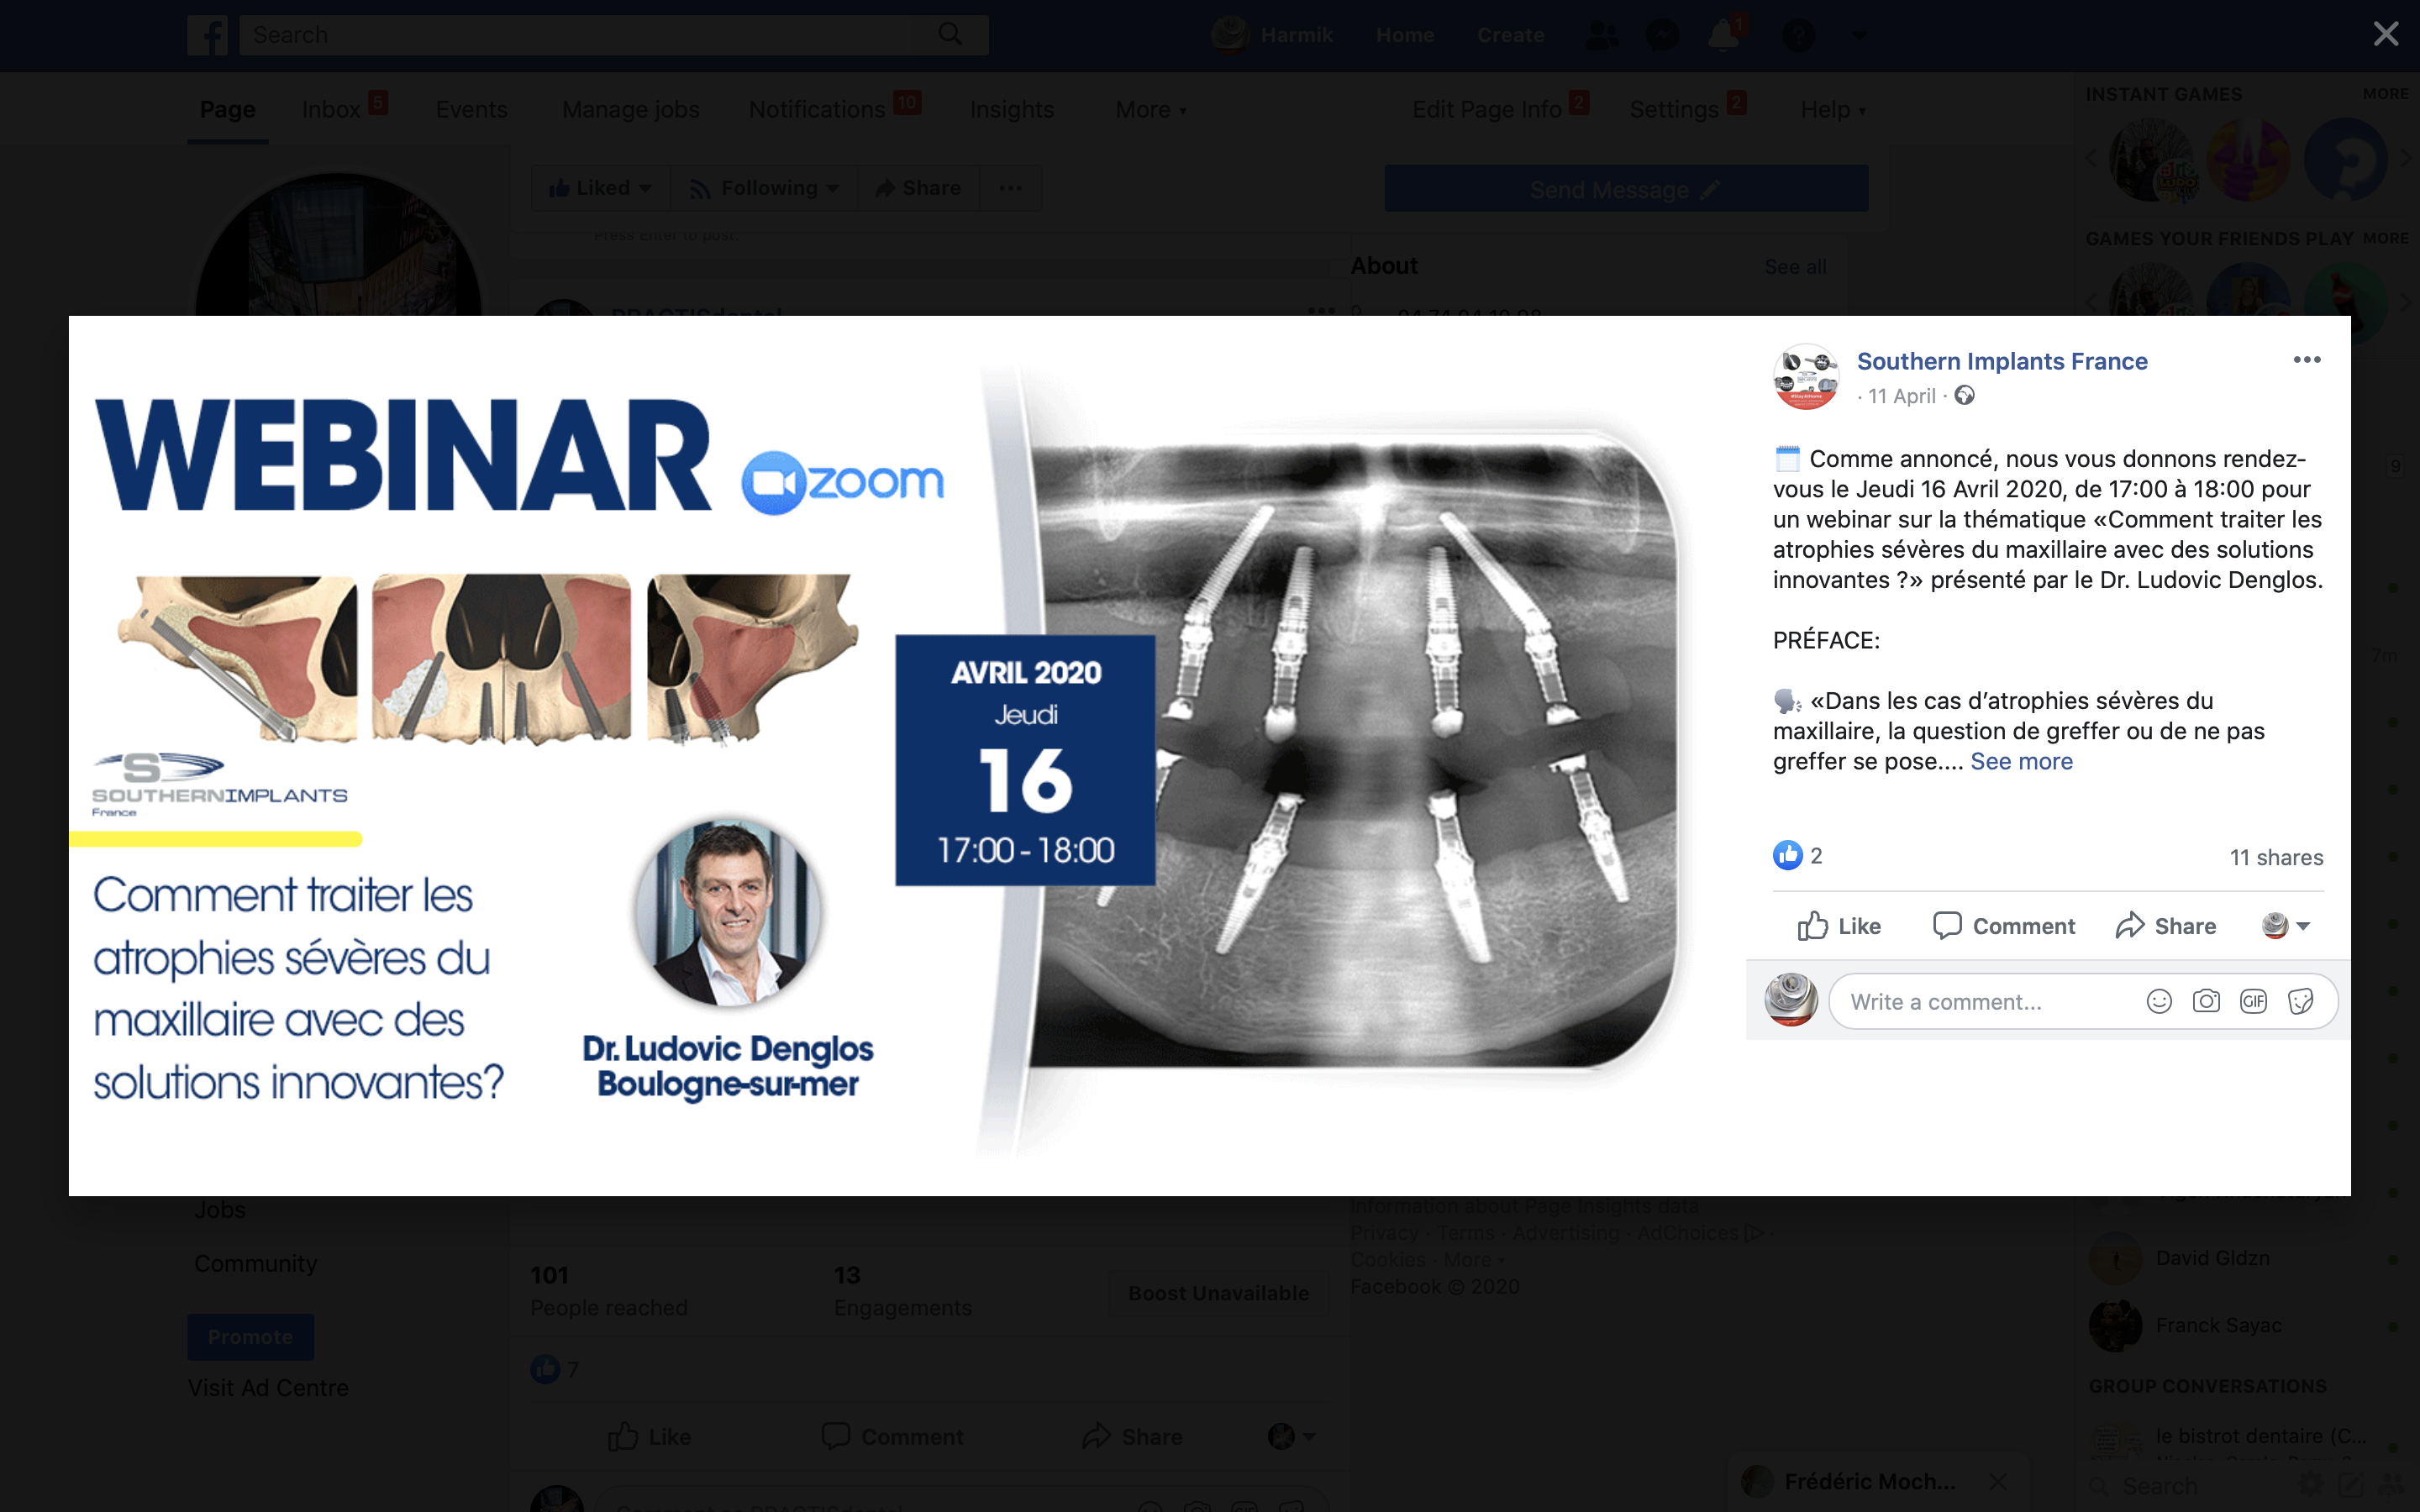This screenshot has width=2420, height=1512.
Task: Like the webinar post
Action: pyautogui.click(x=1839, y=926)
